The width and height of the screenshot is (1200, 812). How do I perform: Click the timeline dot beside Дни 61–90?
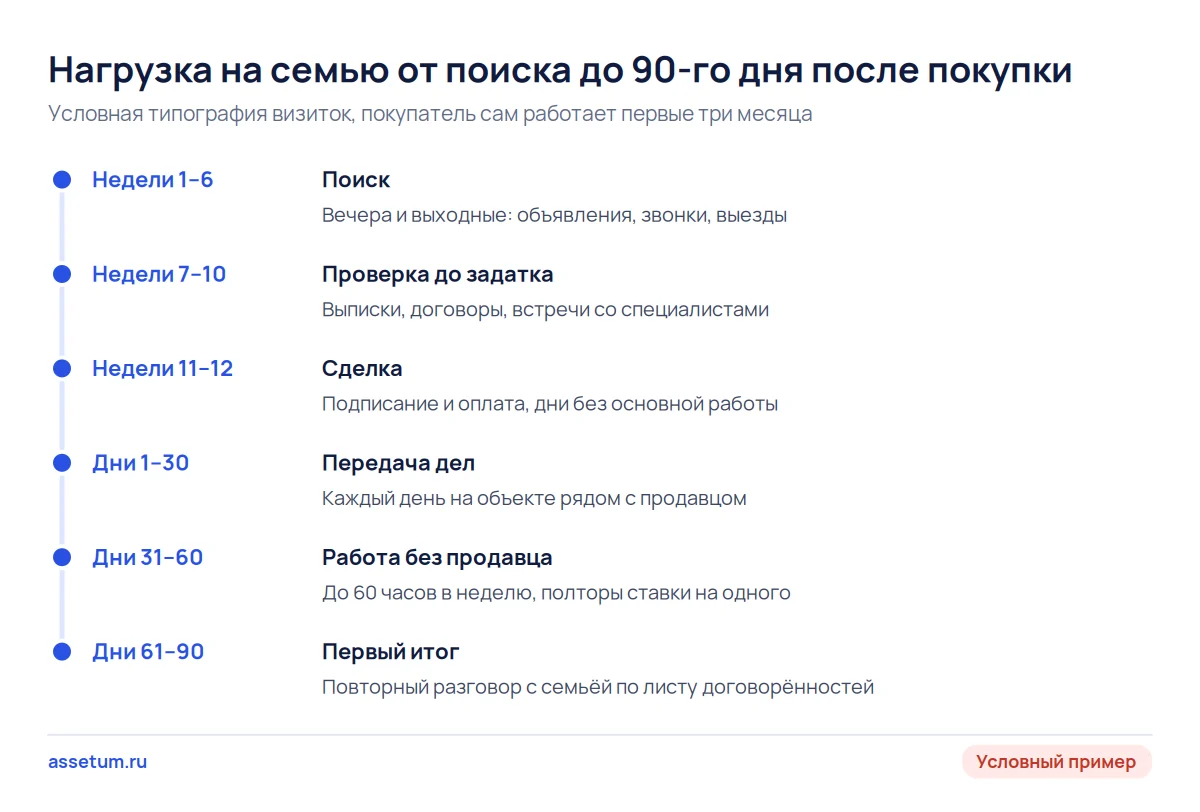point(62,652)
